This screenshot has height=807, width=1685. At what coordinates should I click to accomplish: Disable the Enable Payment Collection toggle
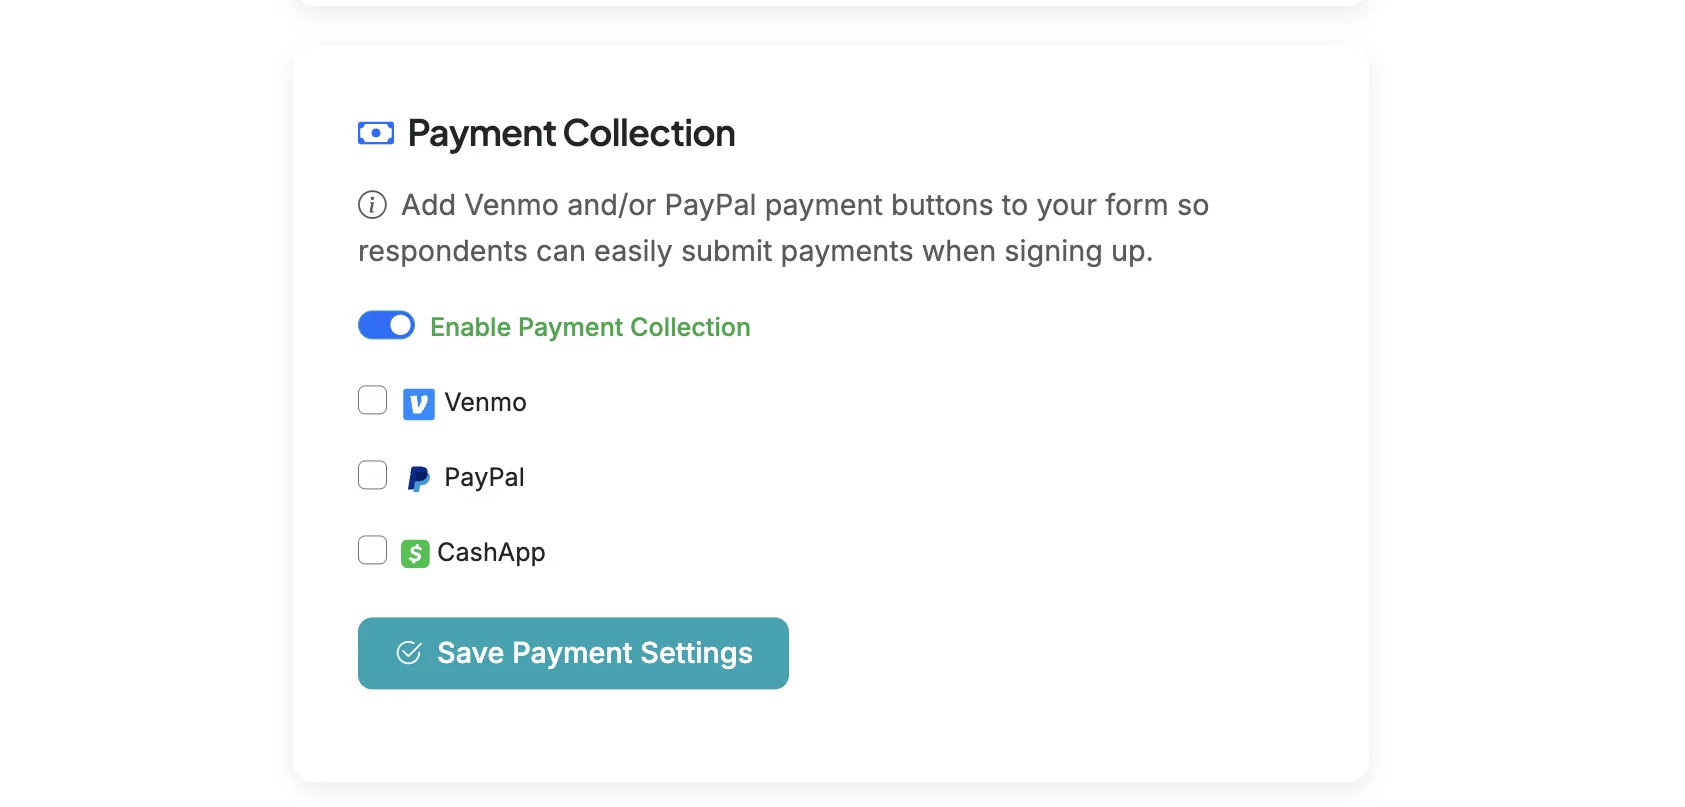click(386, 325)
